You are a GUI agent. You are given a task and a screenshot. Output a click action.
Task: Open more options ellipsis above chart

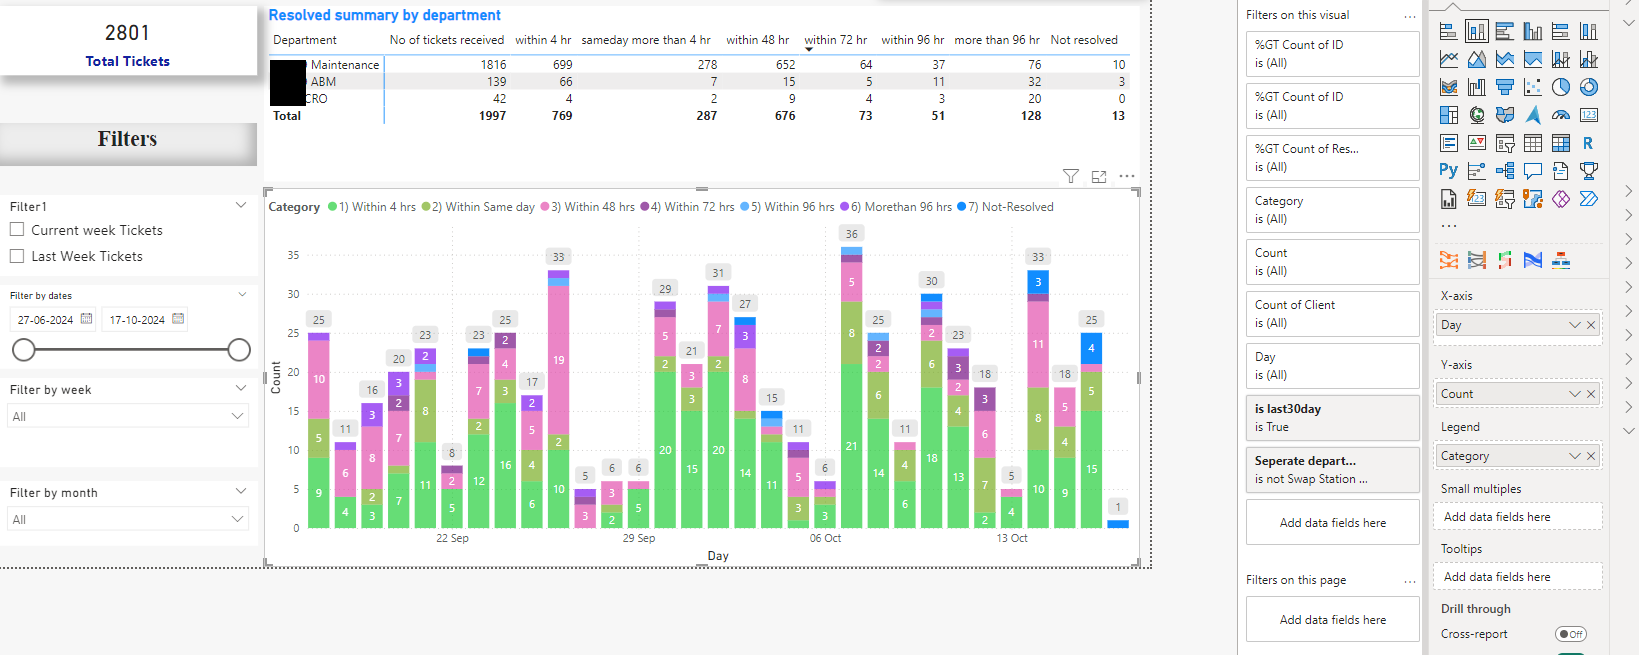(x=1127, y=176)
